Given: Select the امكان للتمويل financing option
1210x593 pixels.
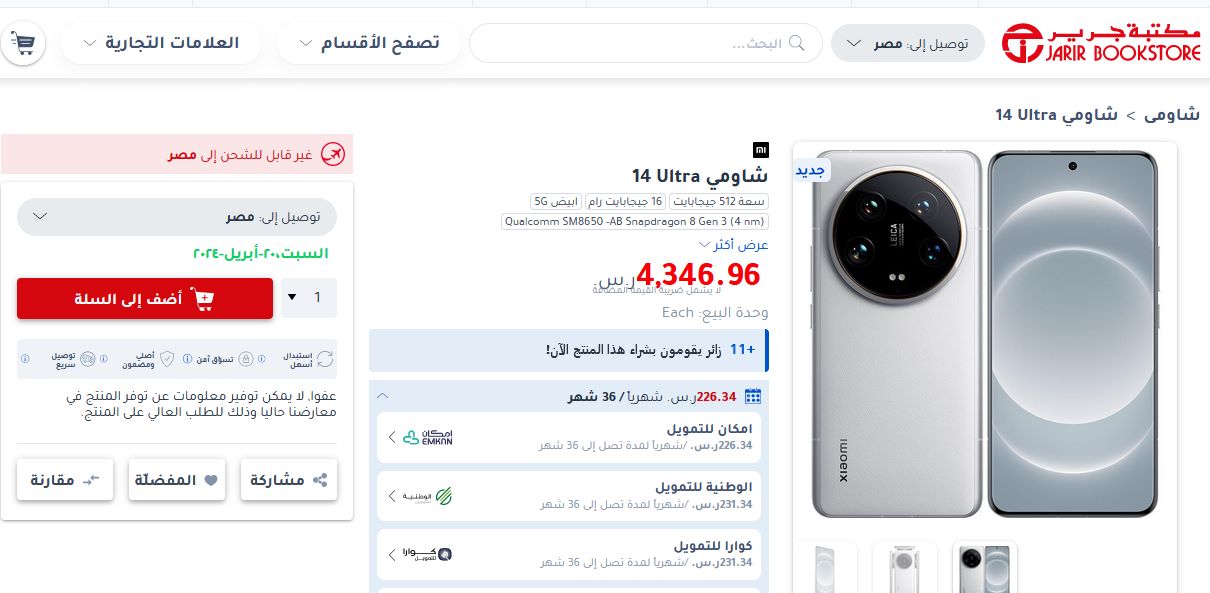Looking at the screenshot, I should pos(569,437).
